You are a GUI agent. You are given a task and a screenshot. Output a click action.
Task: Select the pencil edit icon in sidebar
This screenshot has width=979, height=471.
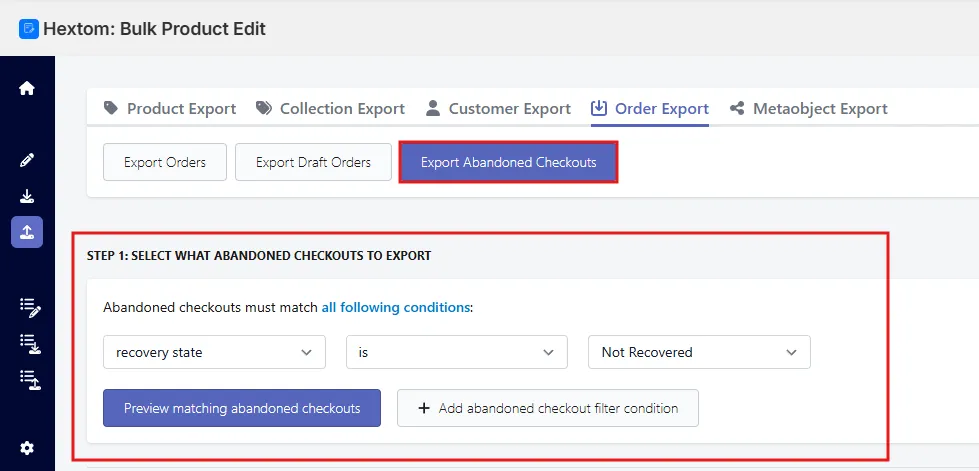(27, 160)
